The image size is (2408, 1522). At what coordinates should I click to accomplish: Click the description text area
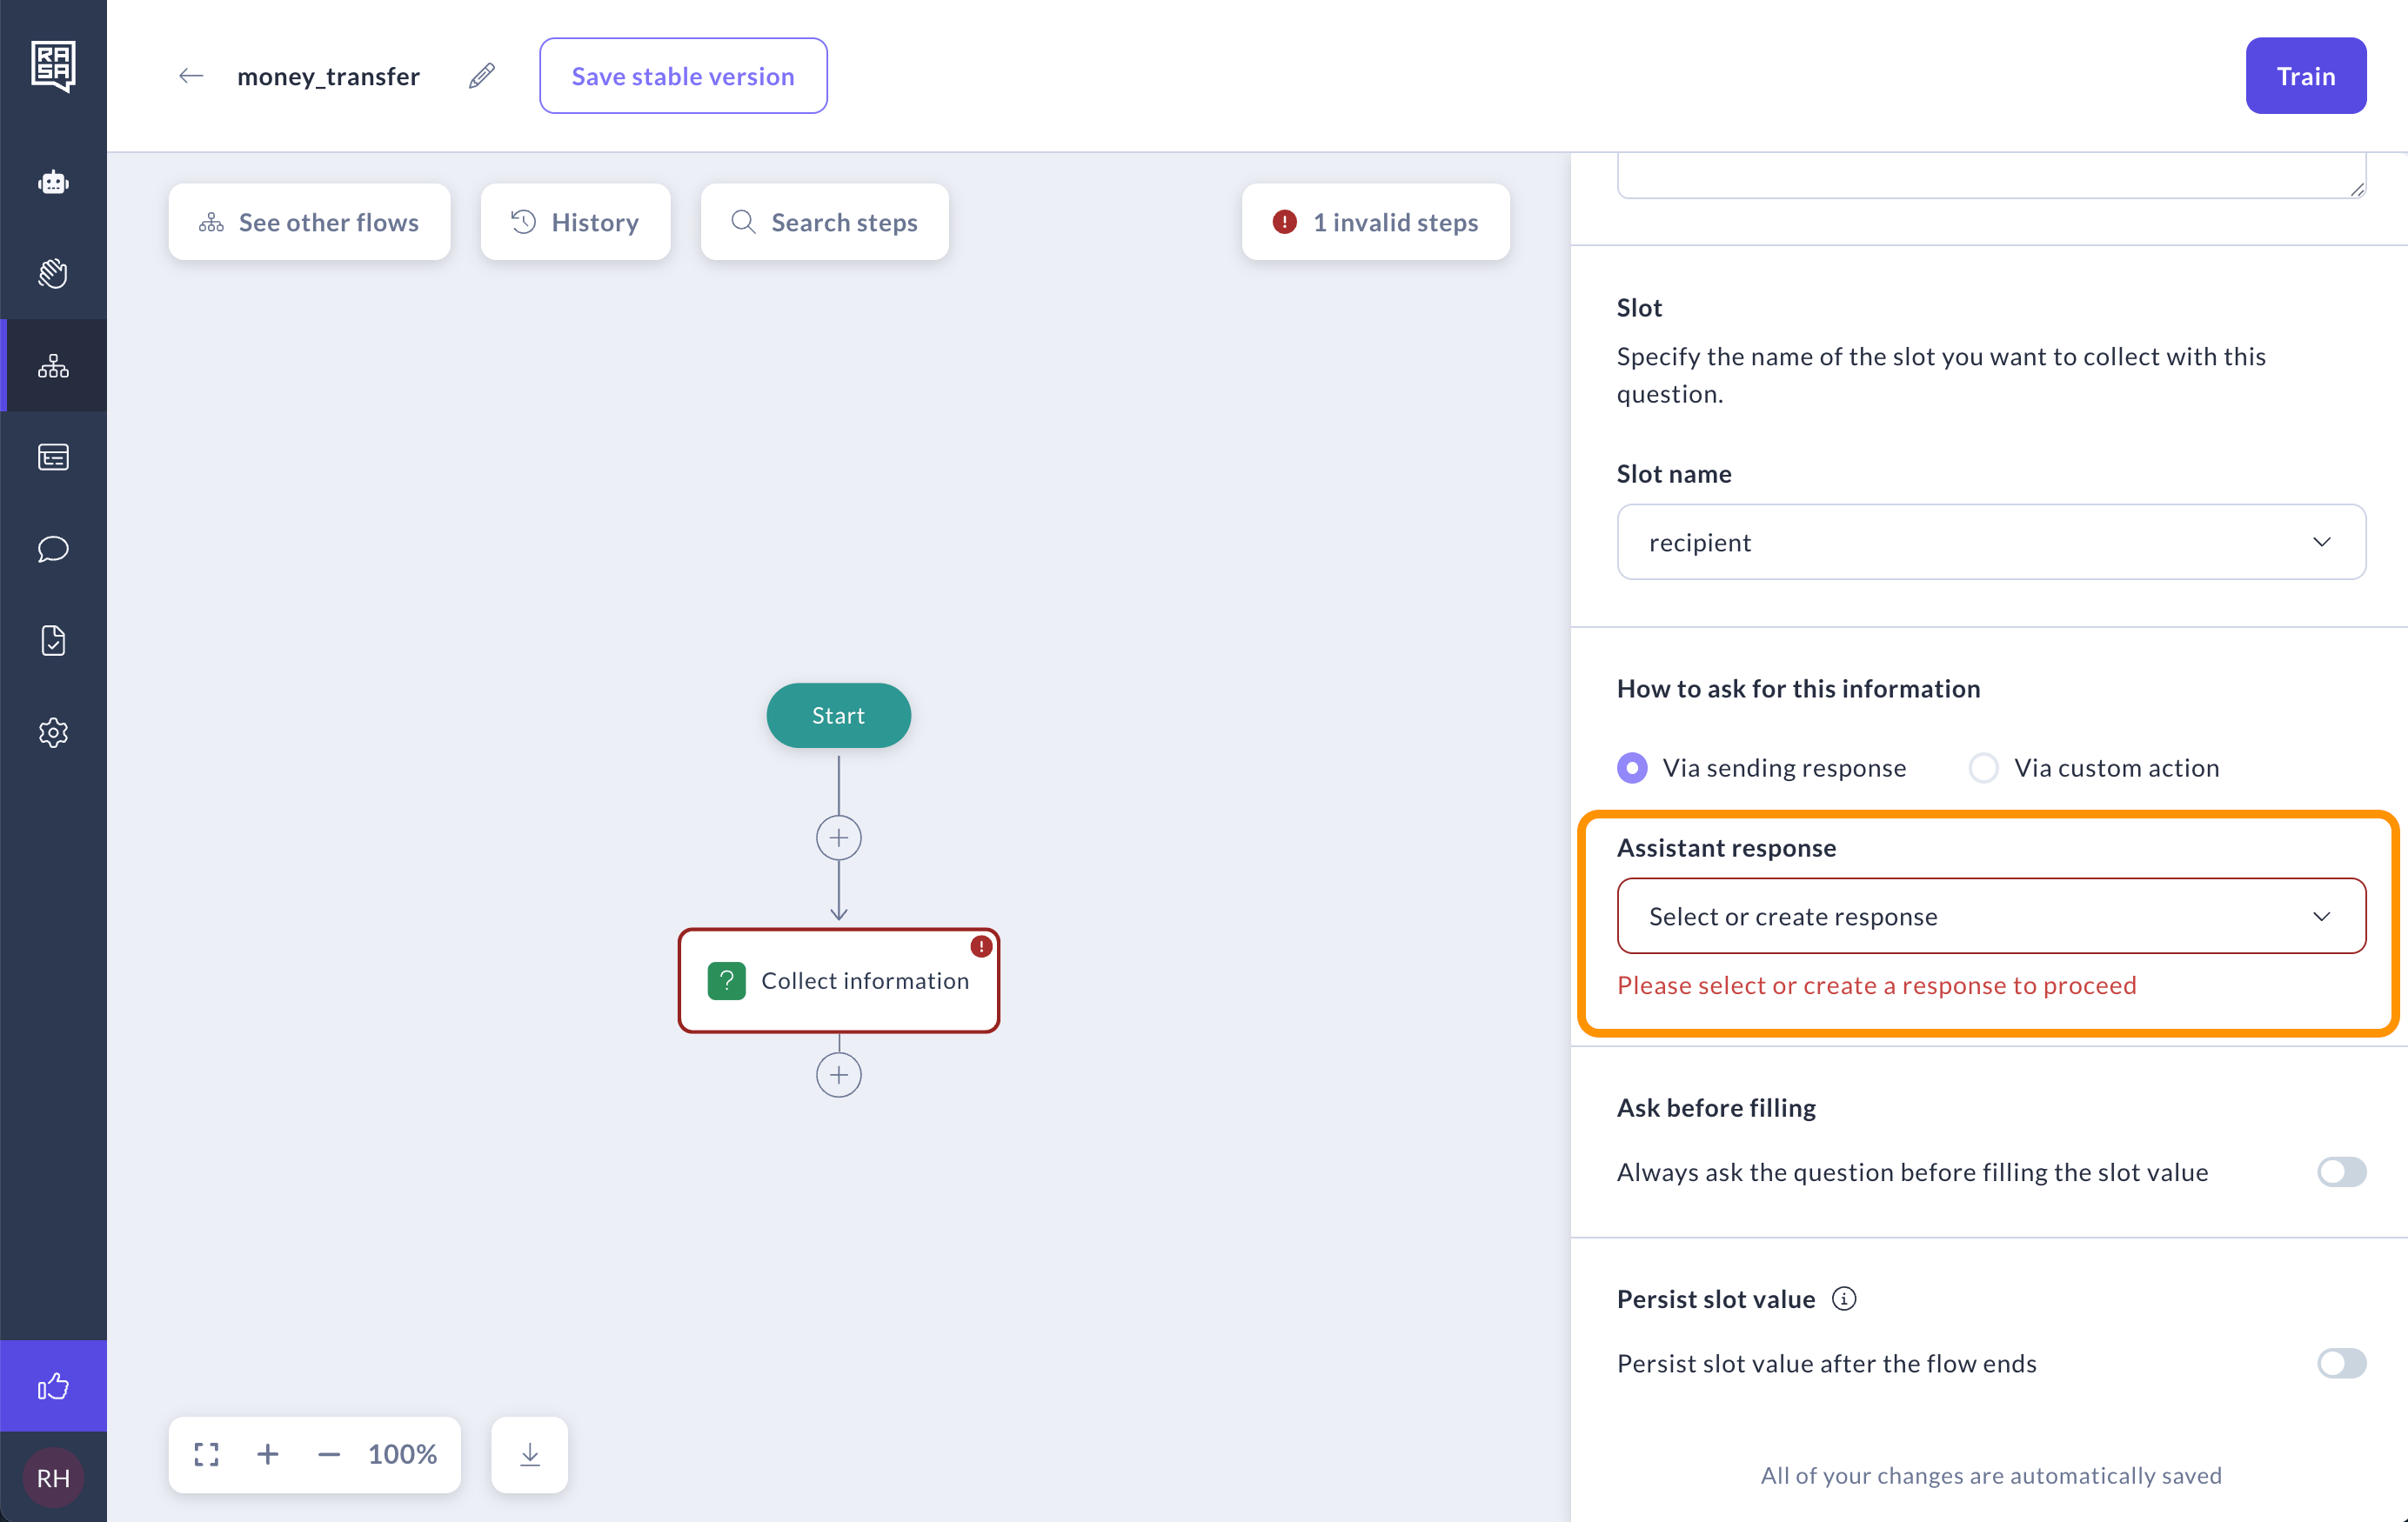coord(1991,175)
